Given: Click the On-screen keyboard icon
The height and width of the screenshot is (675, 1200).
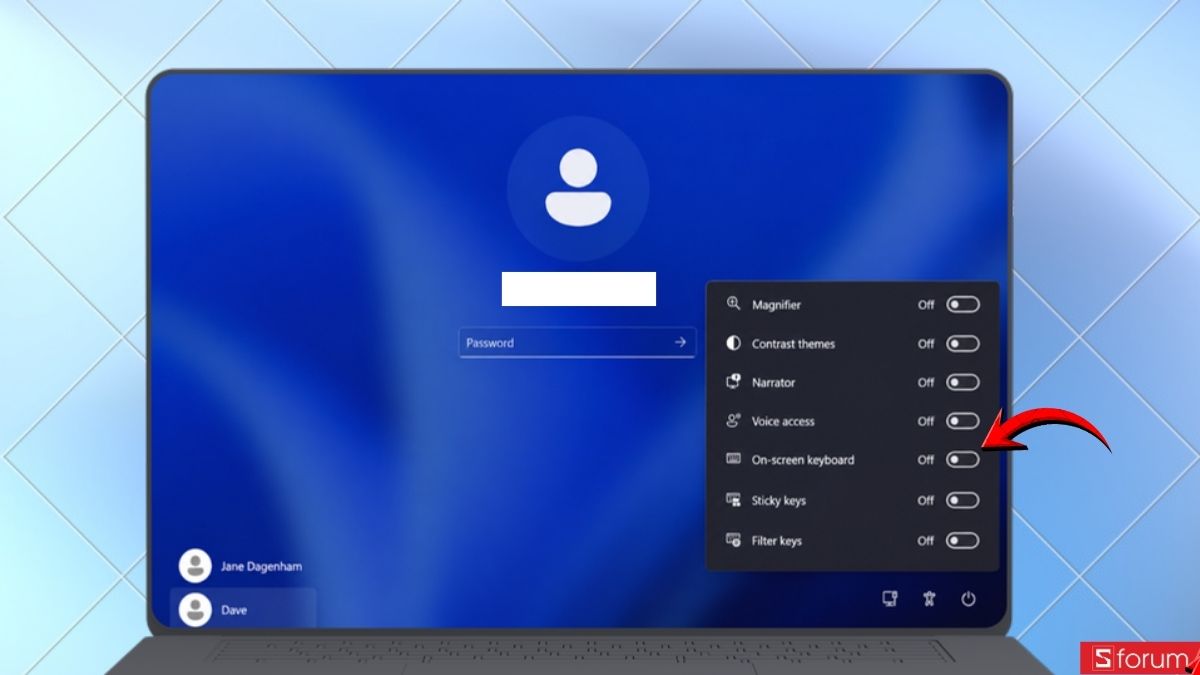Looking at the screenshot, I should tap(733, 460).
